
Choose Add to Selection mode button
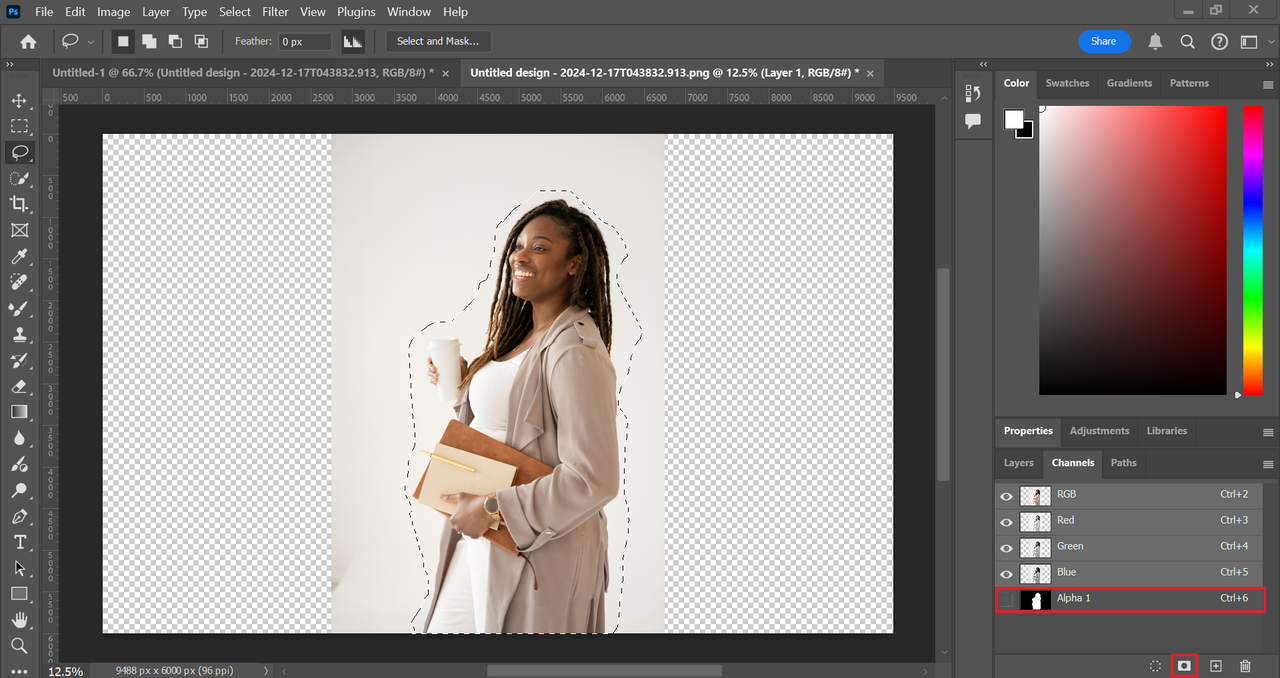pos(149,41)
